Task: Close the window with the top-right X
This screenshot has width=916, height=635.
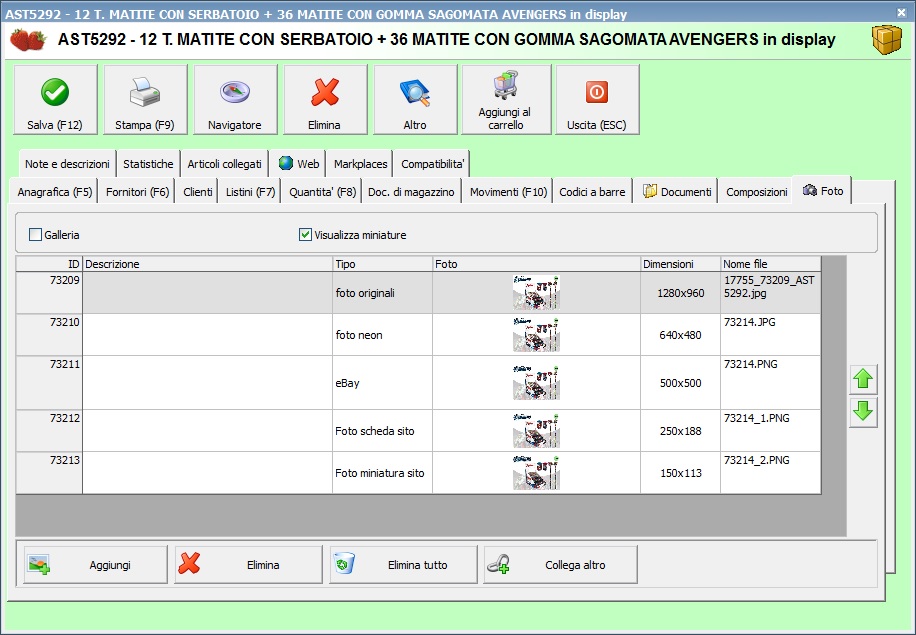Action: click(x=901, y=12)
